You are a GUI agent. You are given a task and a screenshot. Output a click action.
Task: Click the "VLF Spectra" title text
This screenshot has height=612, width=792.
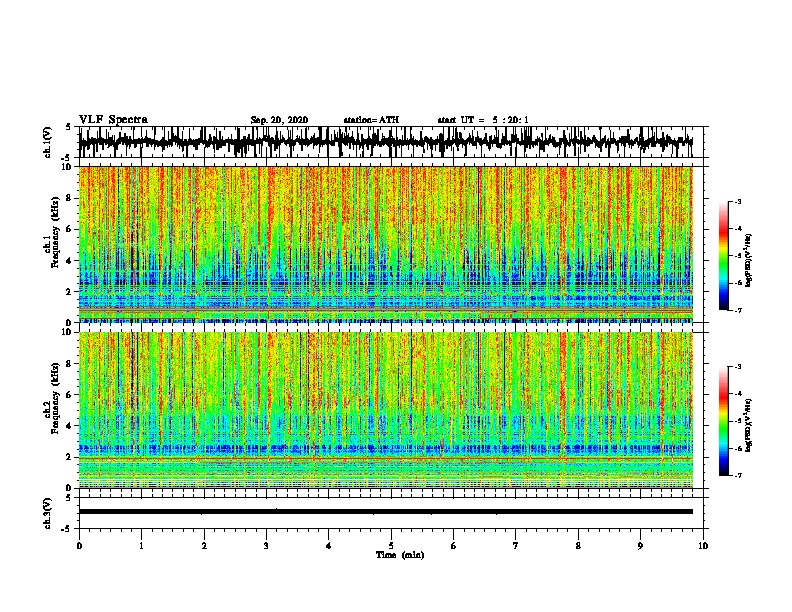tap(113, 119)
